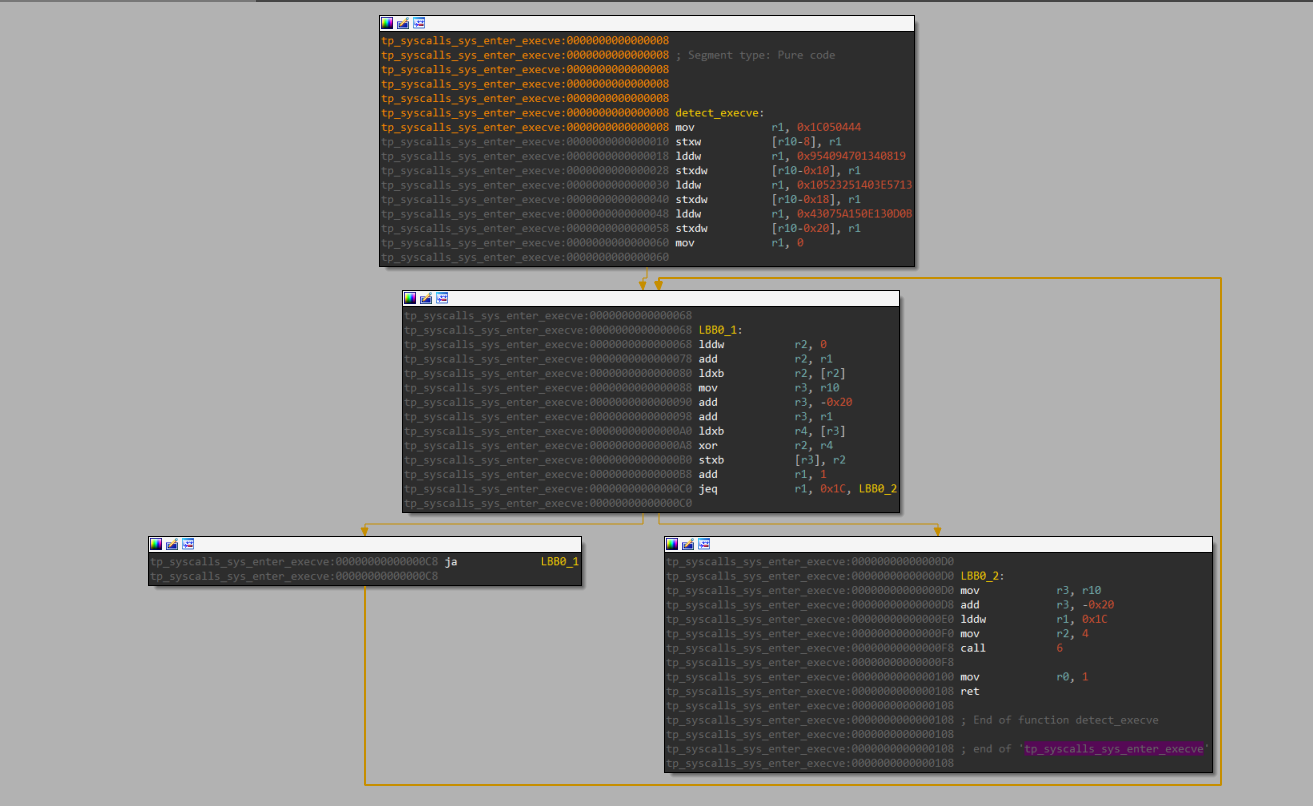
Task: Click third title-bar icon on LBB0_1 loop node
Action: click(442, 298)
